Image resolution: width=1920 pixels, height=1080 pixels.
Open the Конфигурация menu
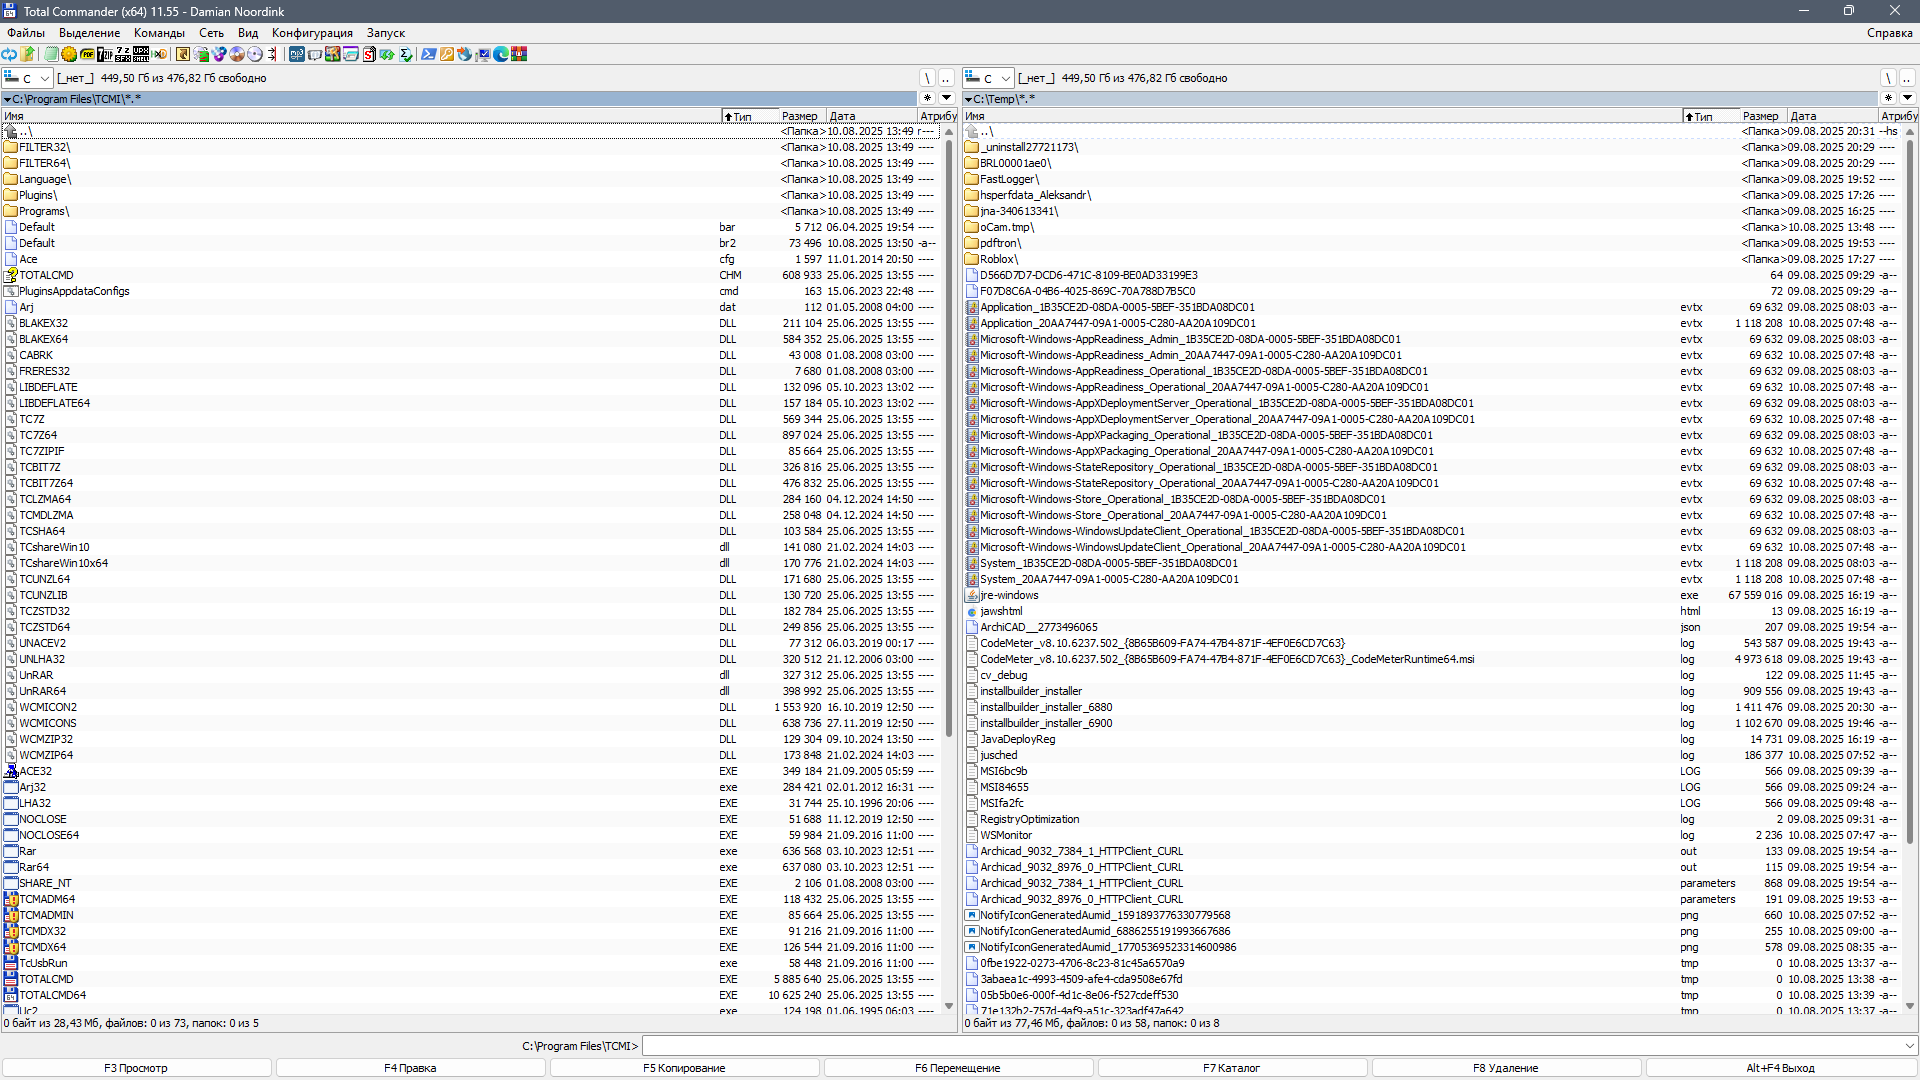pos(312,33)
